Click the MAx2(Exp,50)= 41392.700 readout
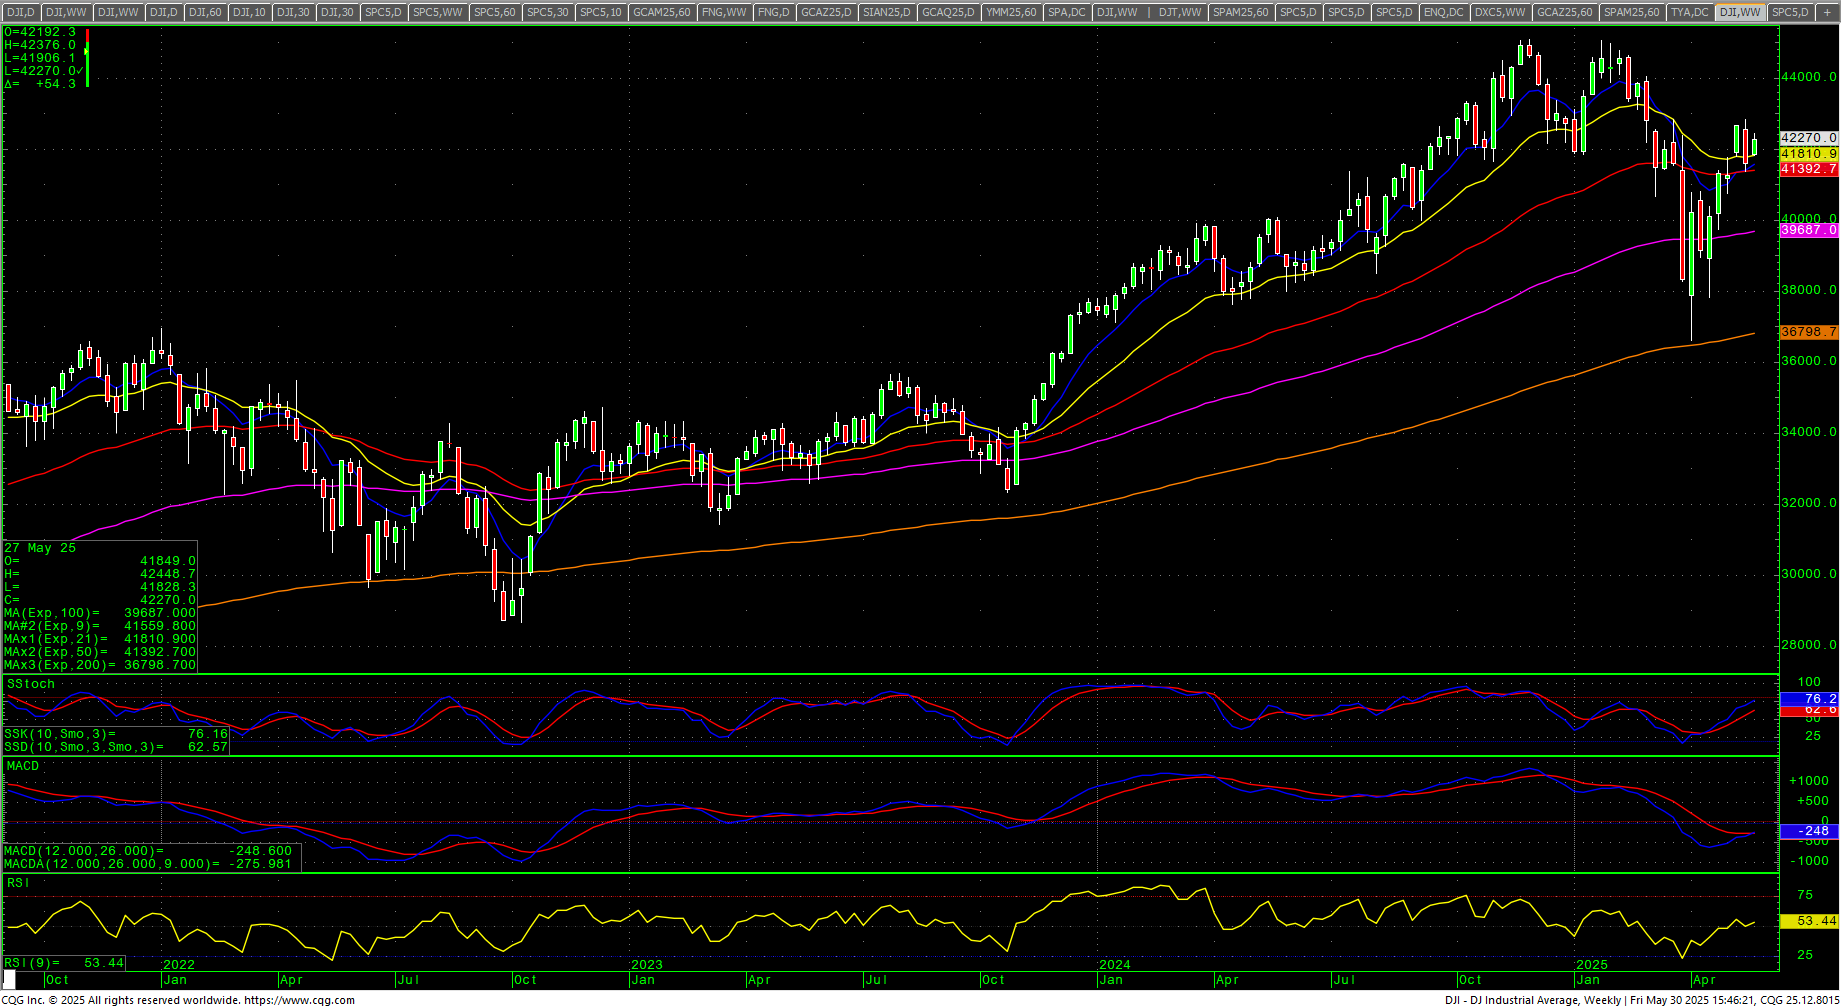This screenshot has width=1841, height=1008. coord(100,652)
